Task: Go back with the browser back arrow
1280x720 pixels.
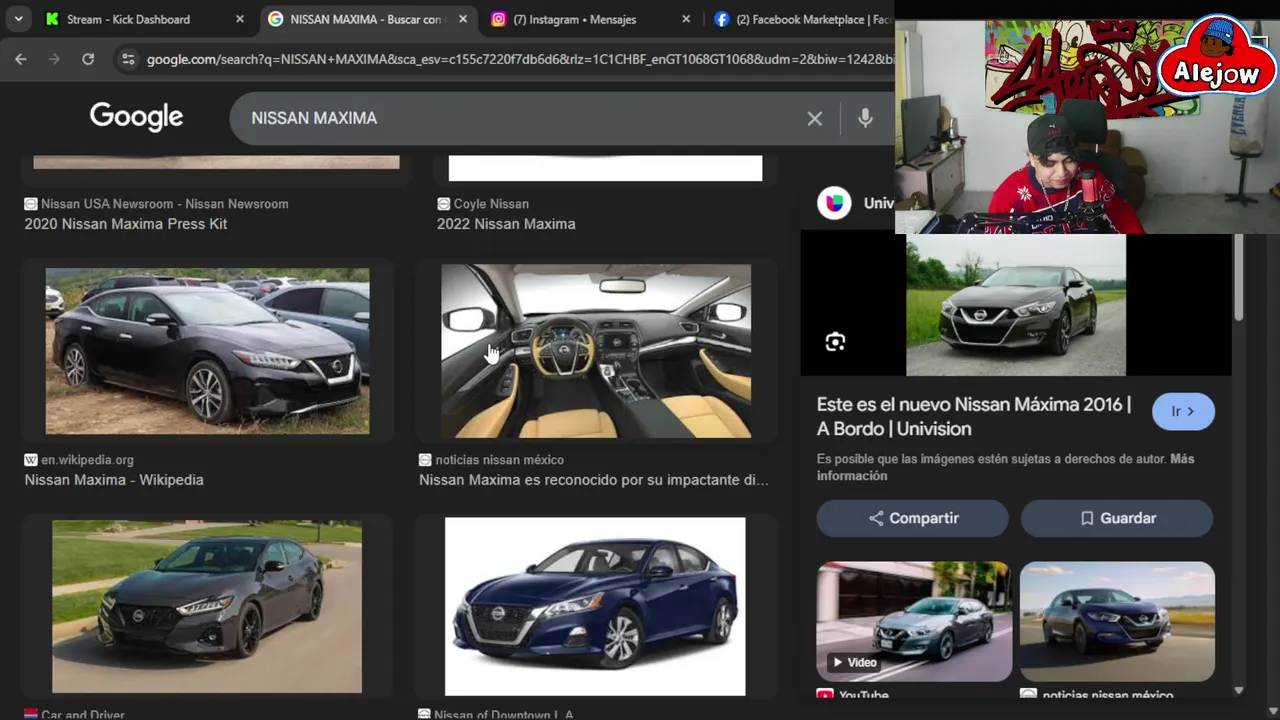Action: [21, 59]
